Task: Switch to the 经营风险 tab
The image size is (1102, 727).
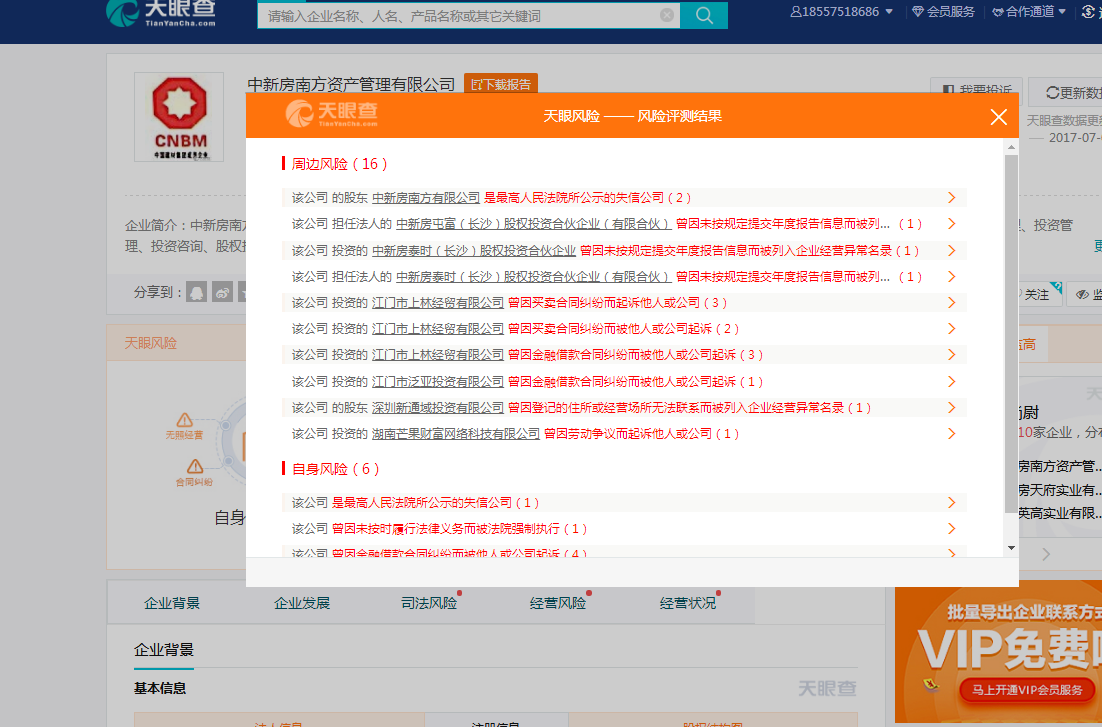Action: 558,603
